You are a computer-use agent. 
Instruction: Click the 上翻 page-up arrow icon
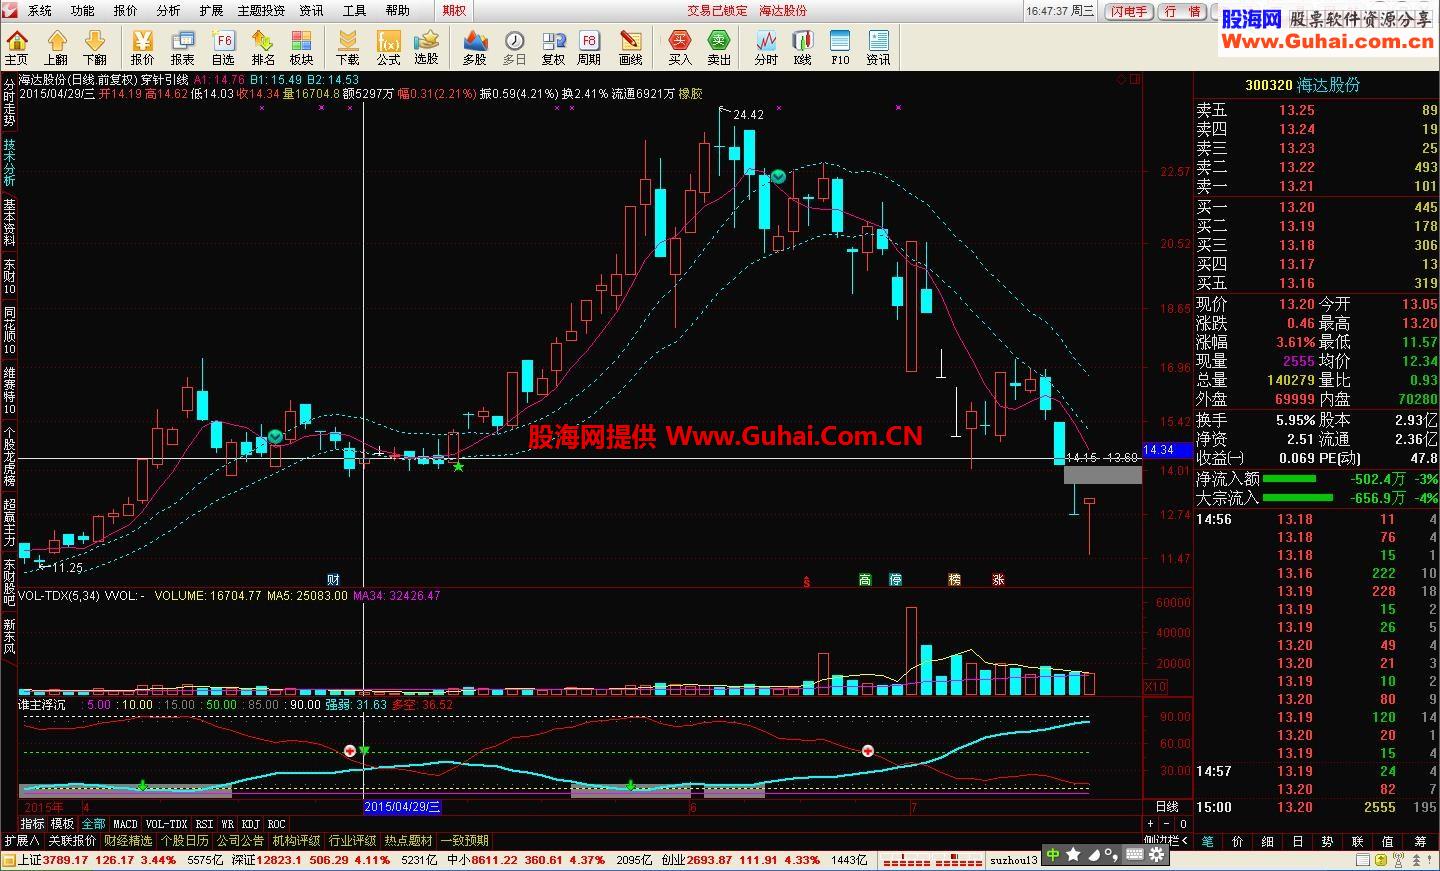click(x=56, y=47)
